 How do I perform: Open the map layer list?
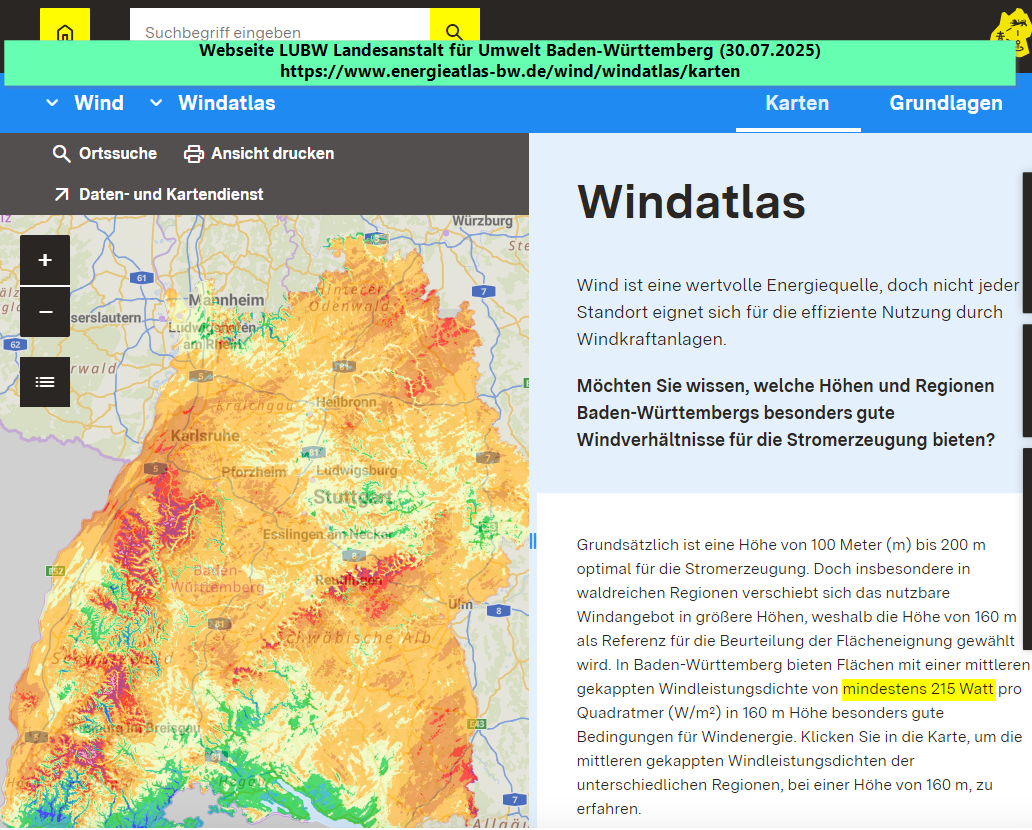[45, 382]
